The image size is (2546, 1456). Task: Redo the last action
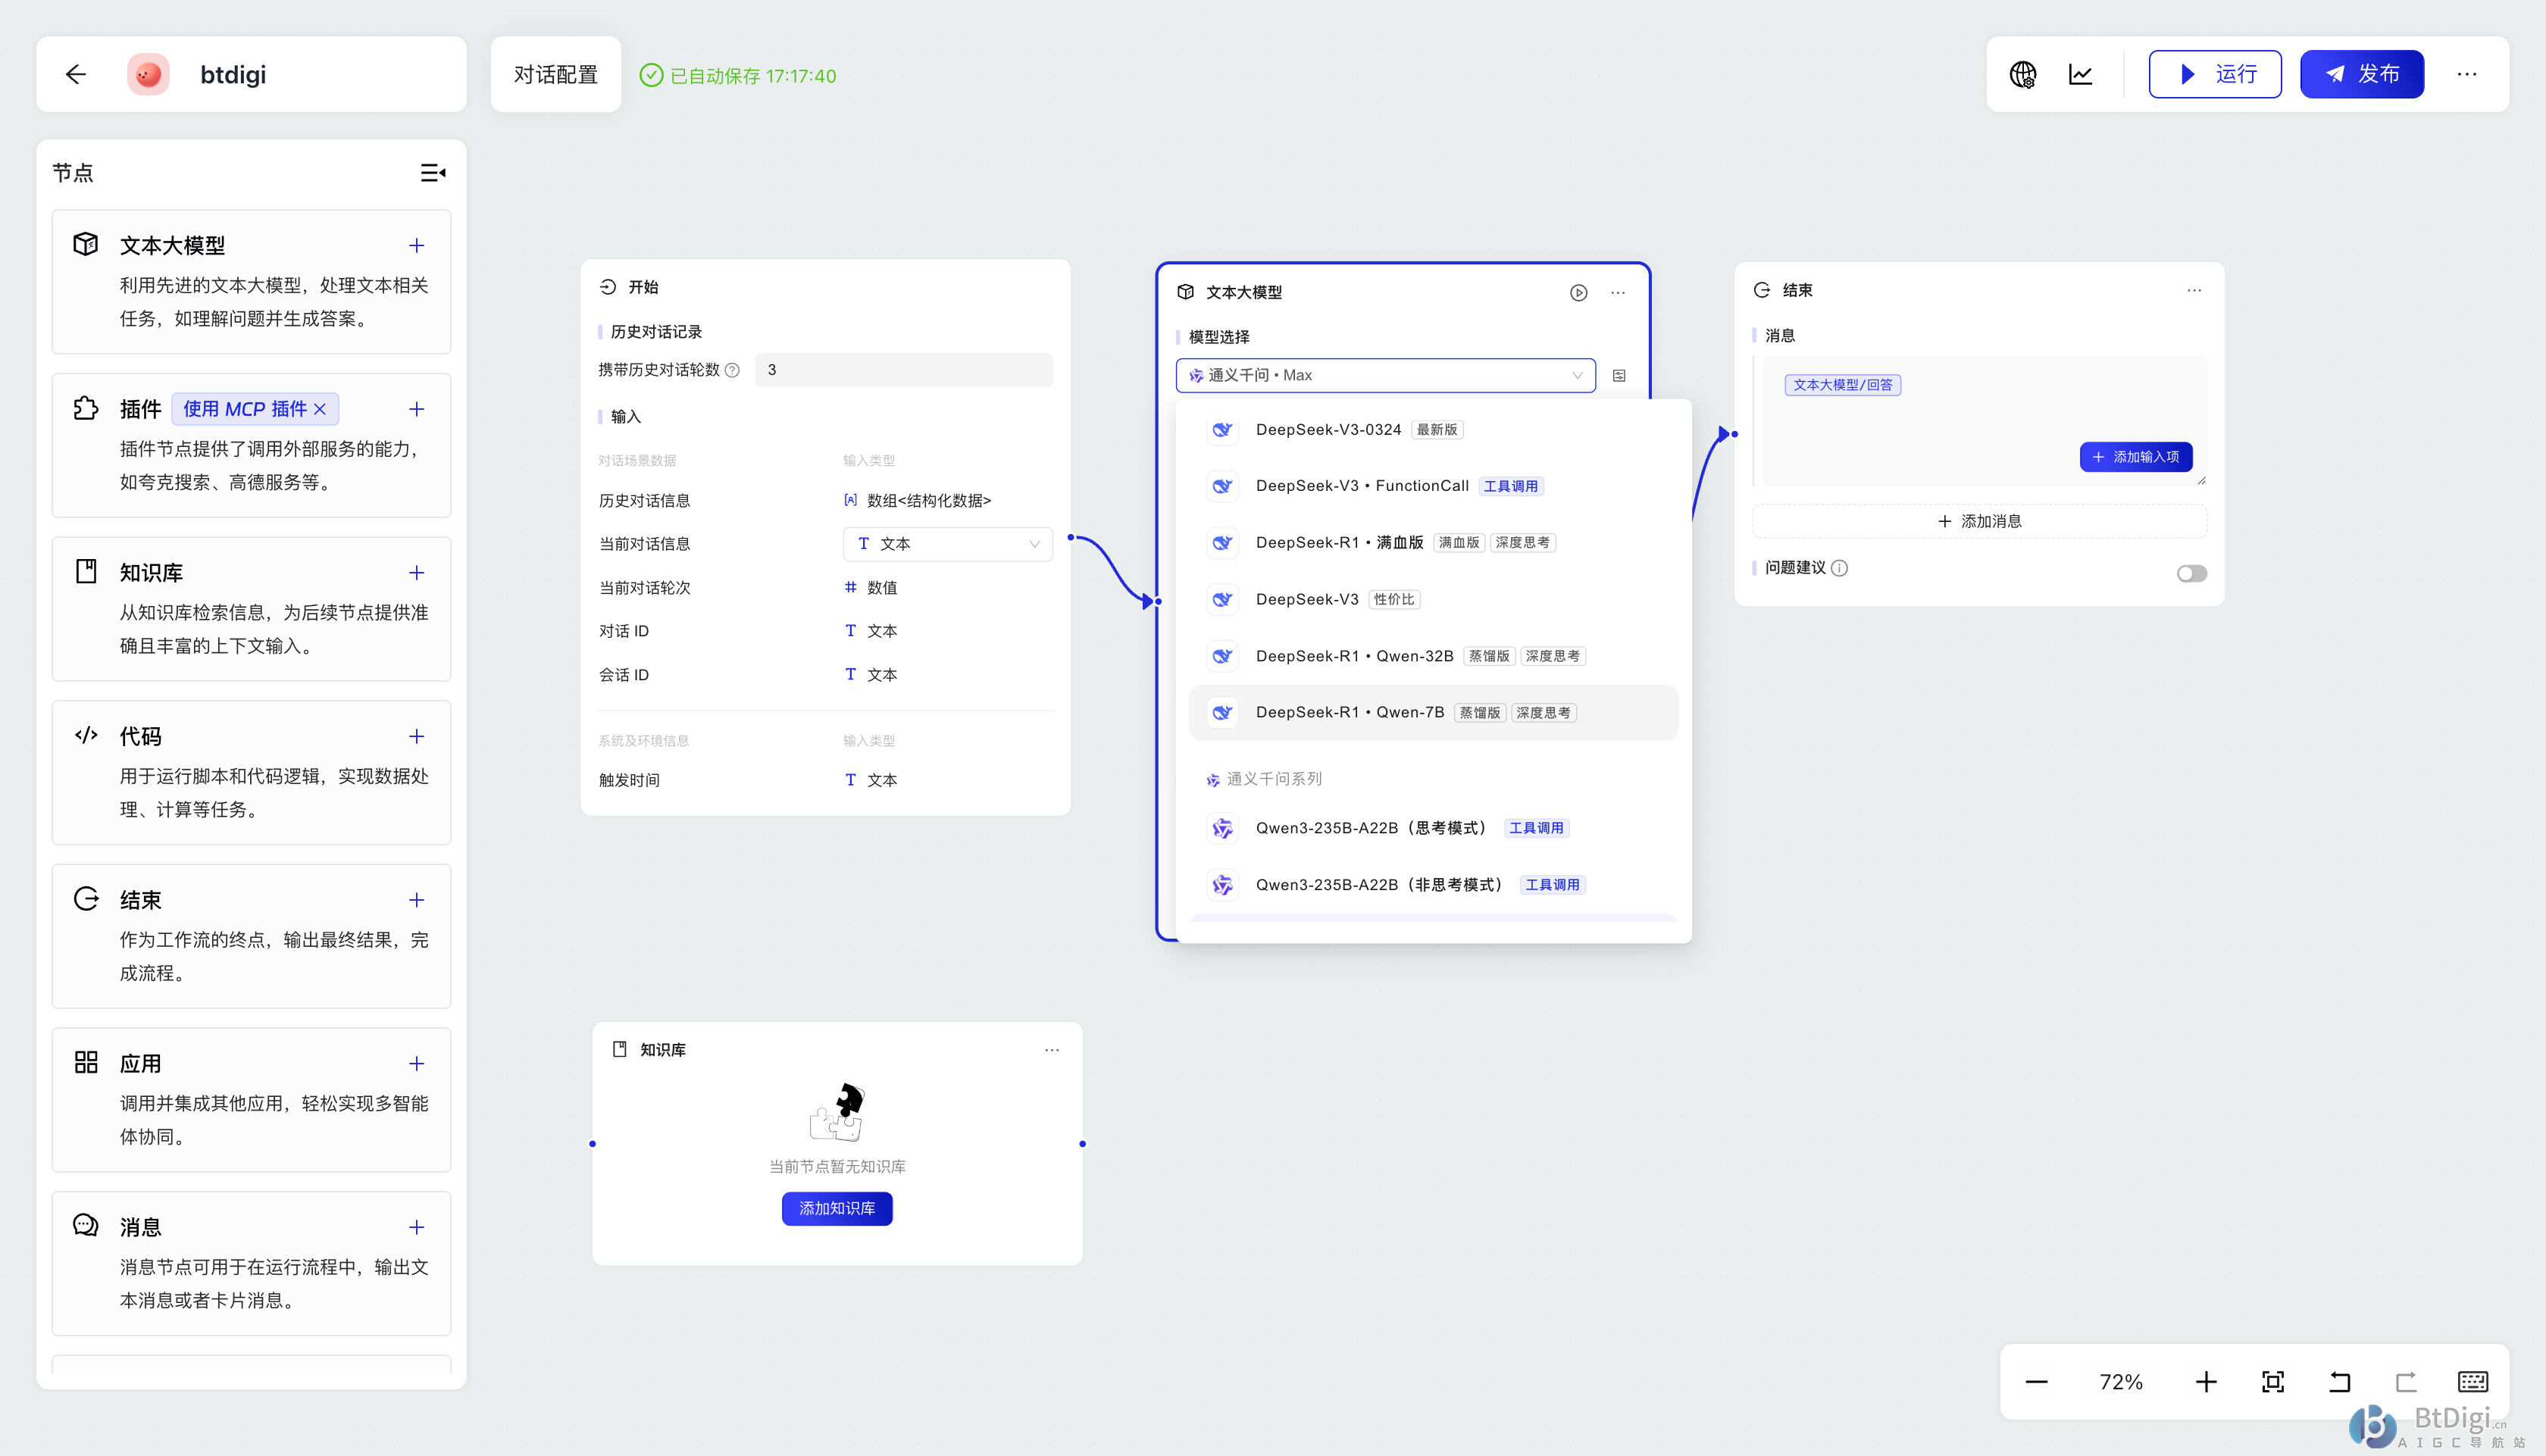[x=2406, y=1383]
